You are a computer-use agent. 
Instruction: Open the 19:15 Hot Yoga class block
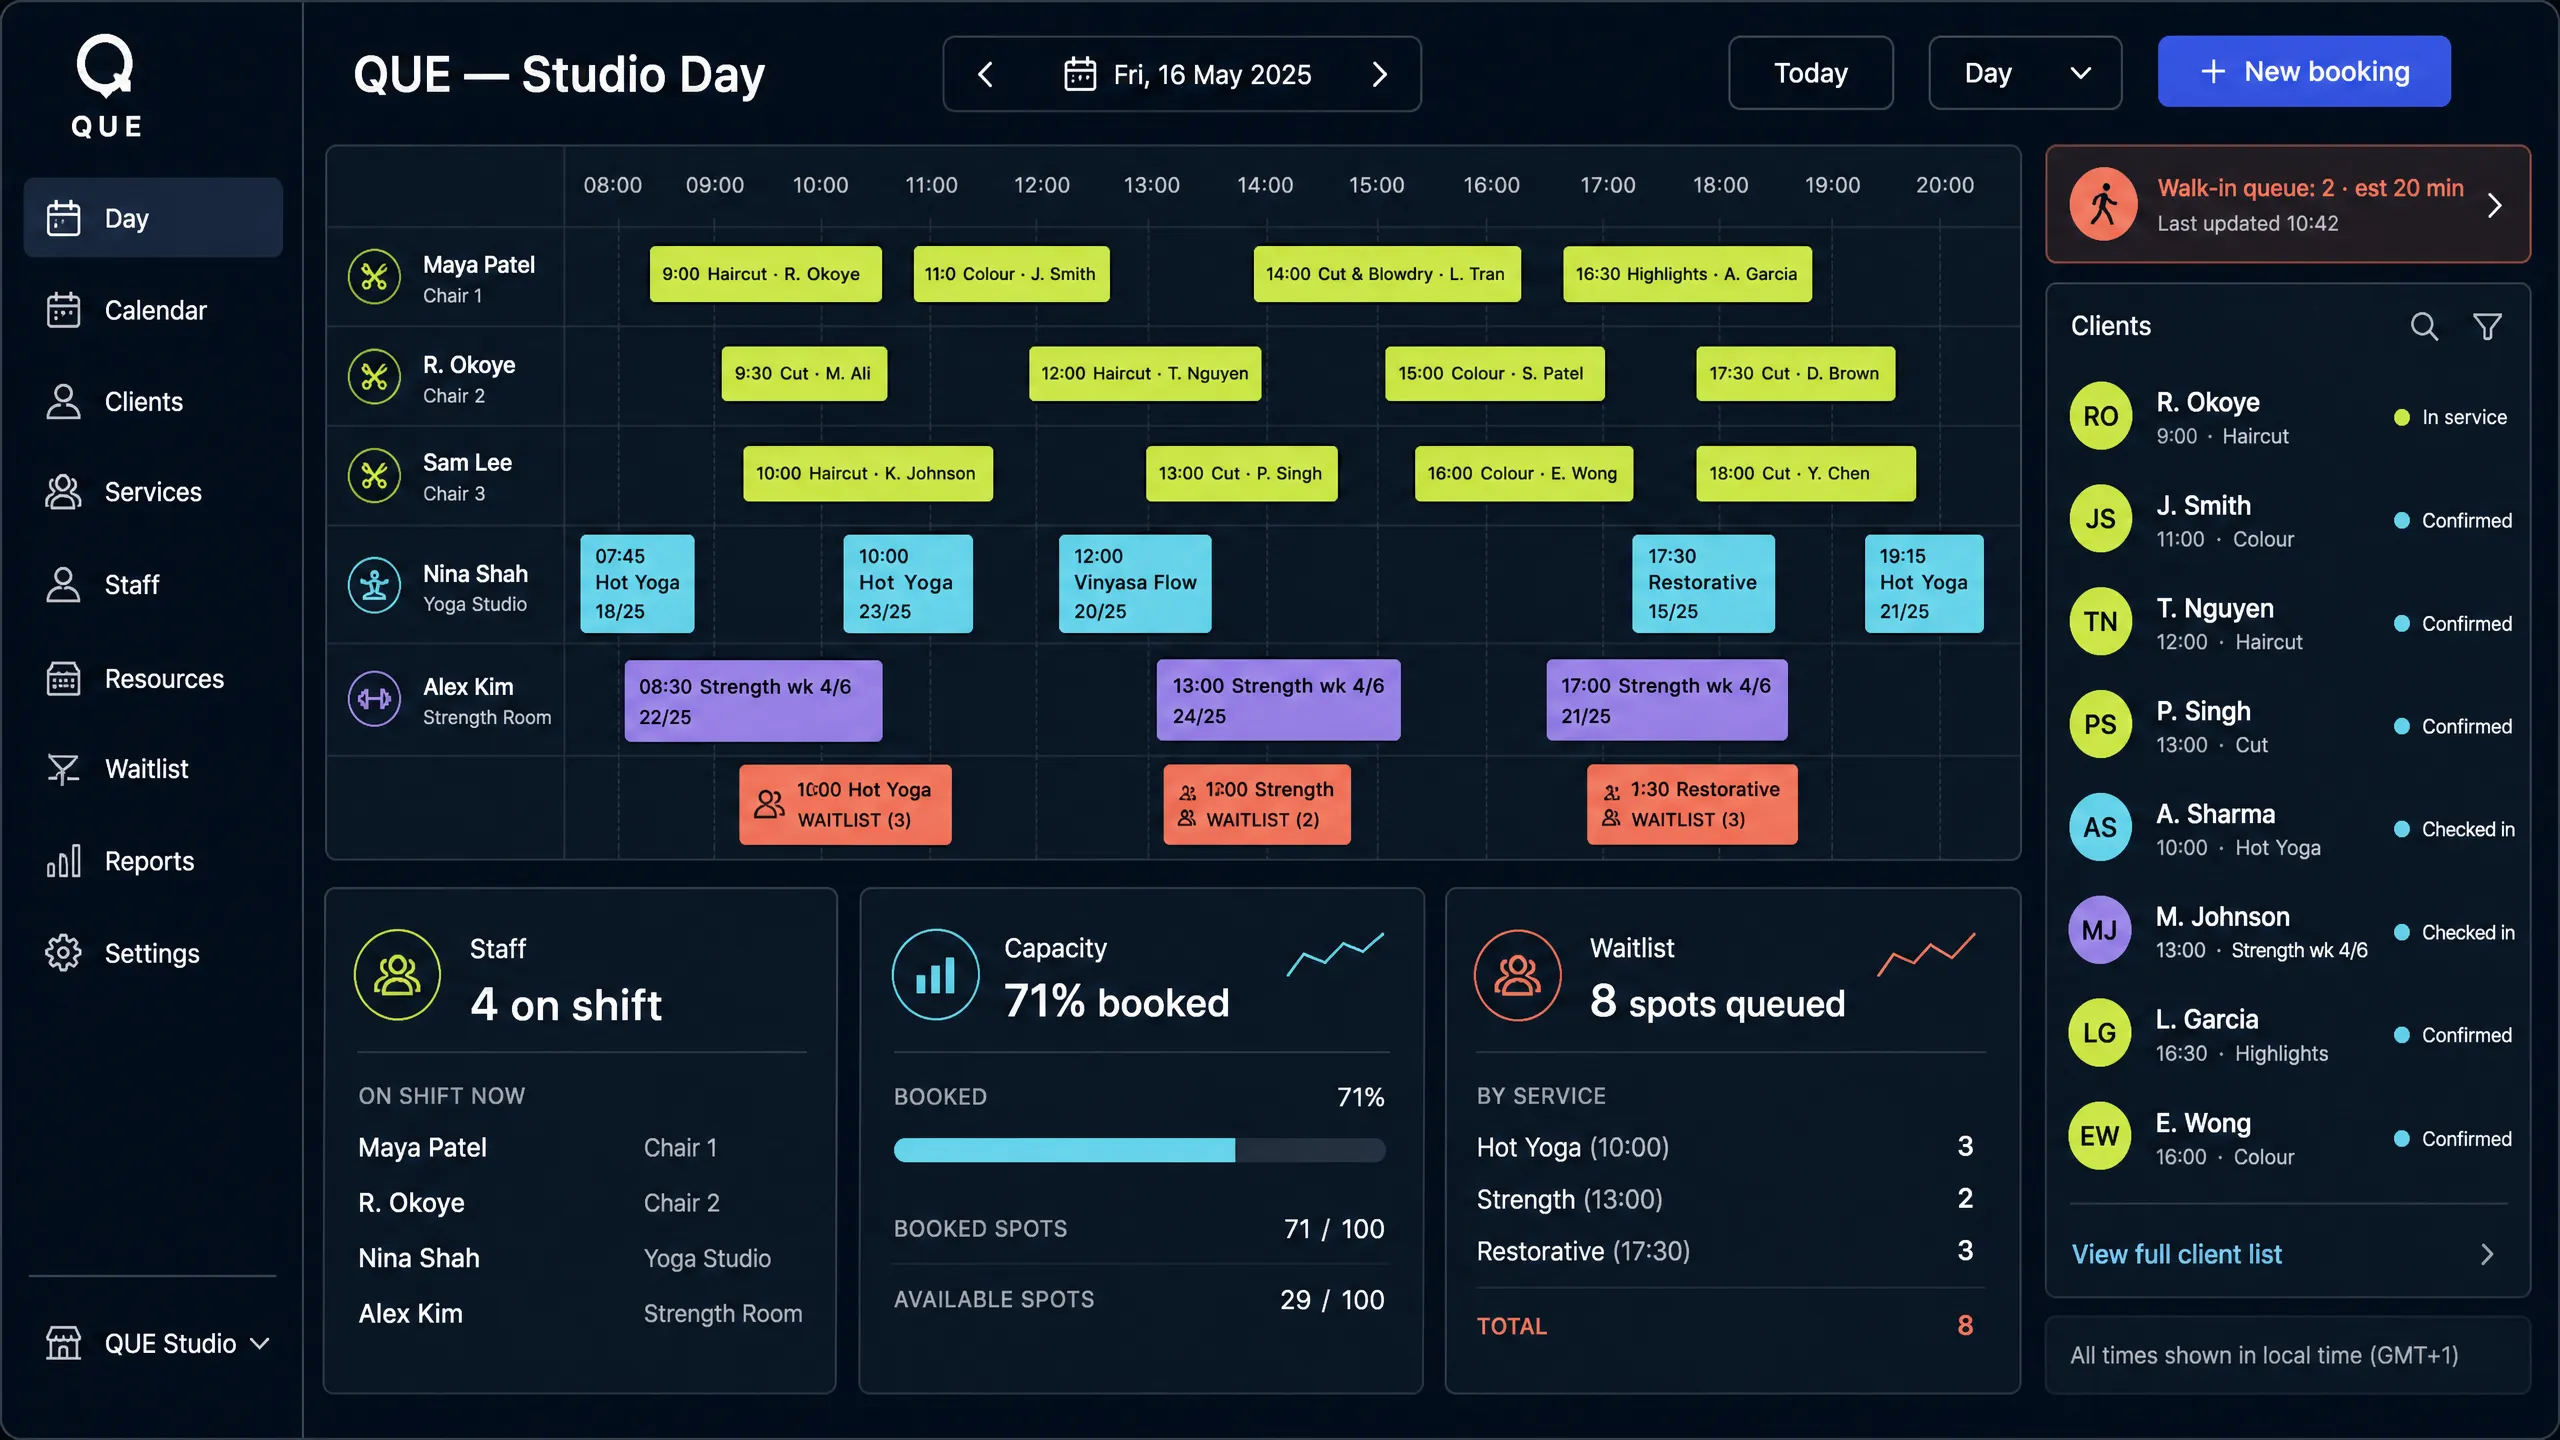click(x=1924, y=584)
